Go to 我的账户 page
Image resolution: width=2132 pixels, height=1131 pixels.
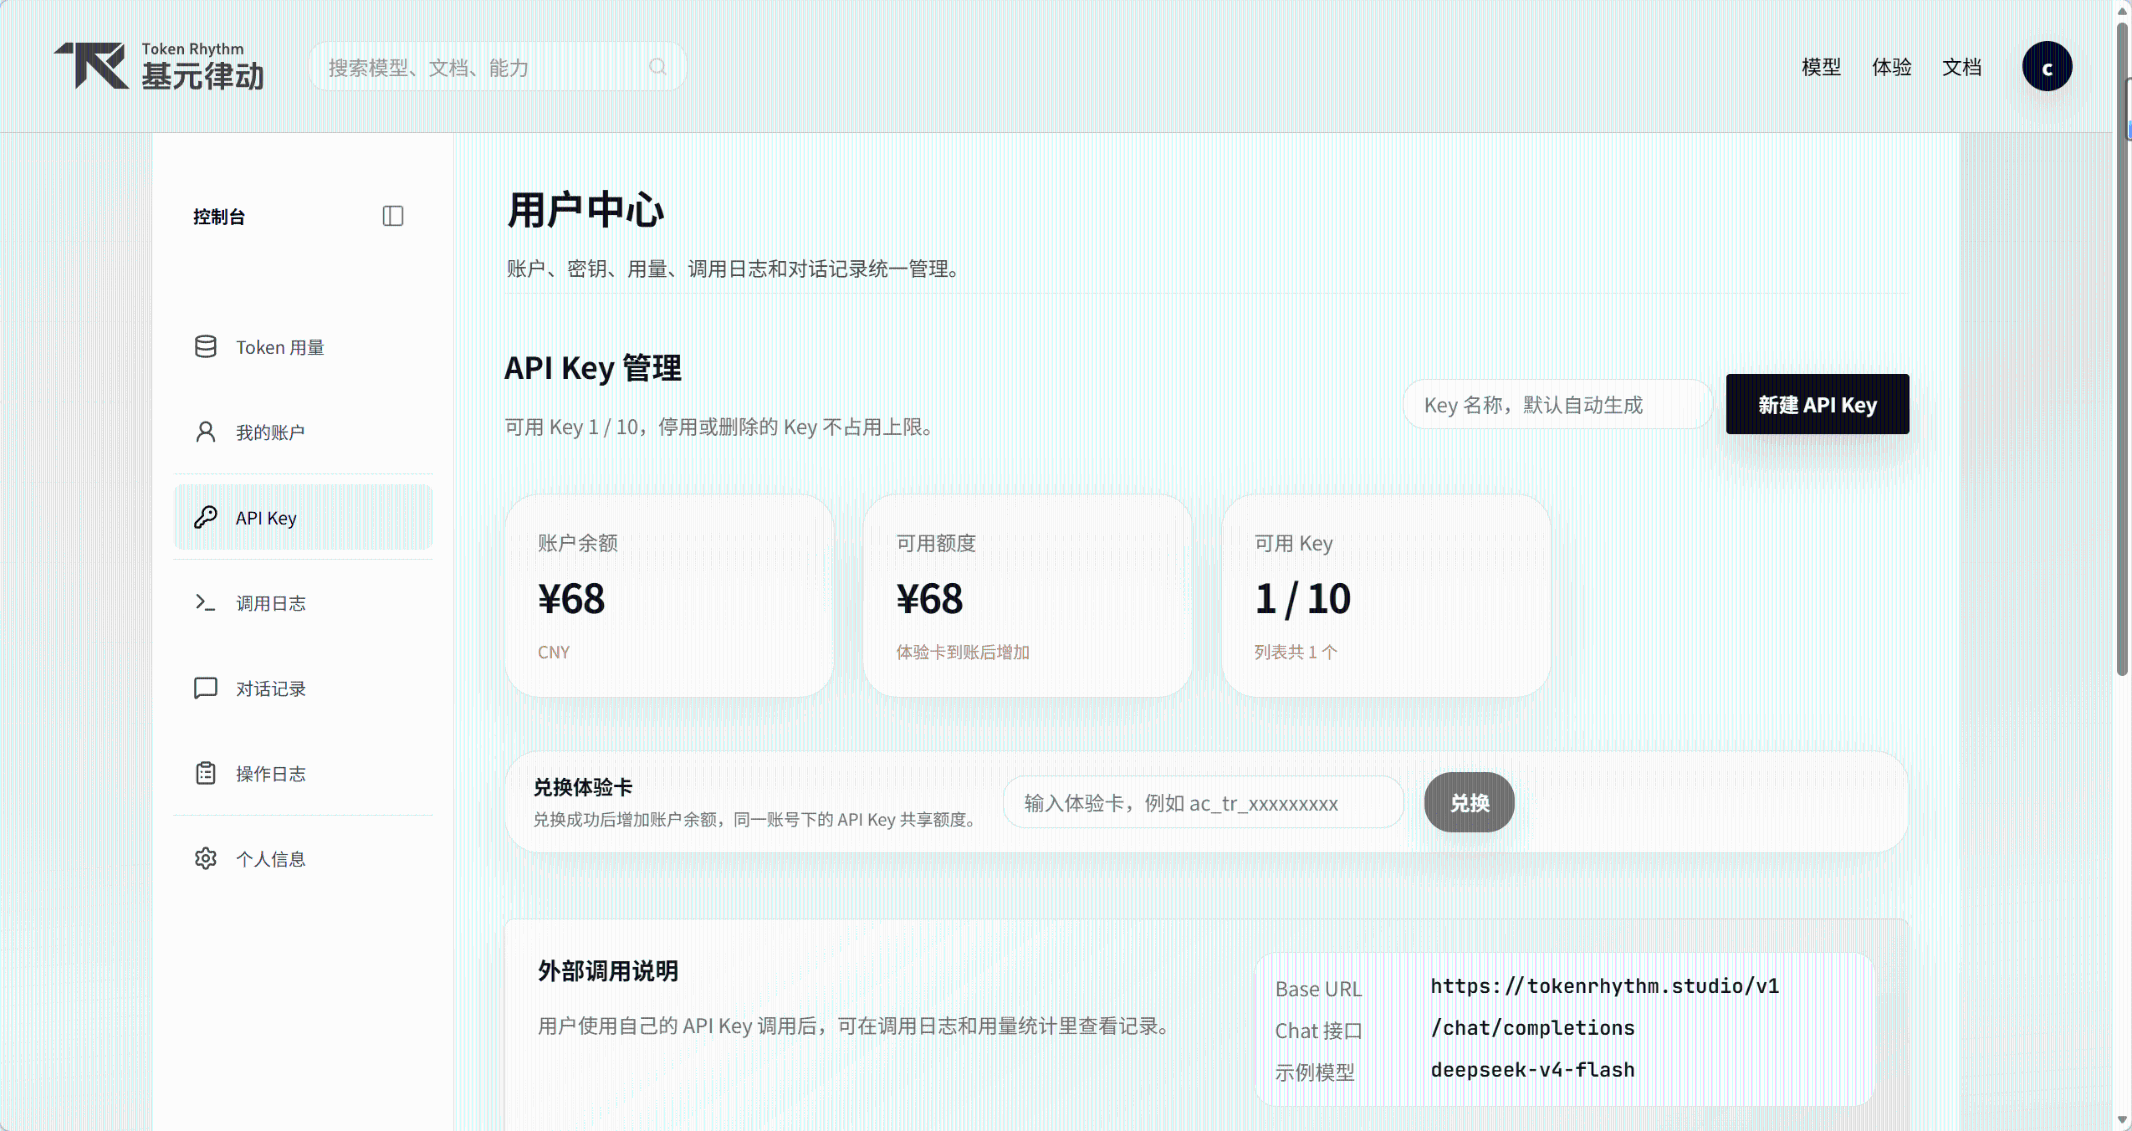coord(303,432)
